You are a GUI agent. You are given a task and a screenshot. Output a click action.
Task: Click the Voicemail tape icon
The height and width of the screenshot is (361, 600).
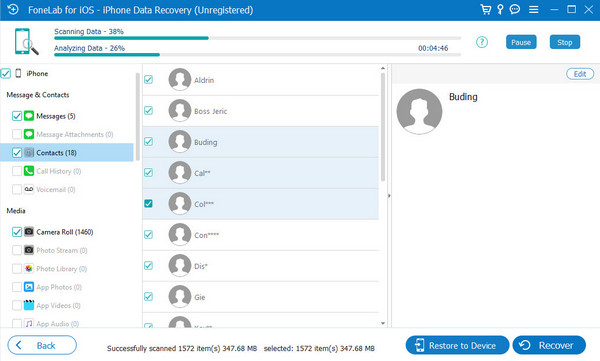click(29, 189)
